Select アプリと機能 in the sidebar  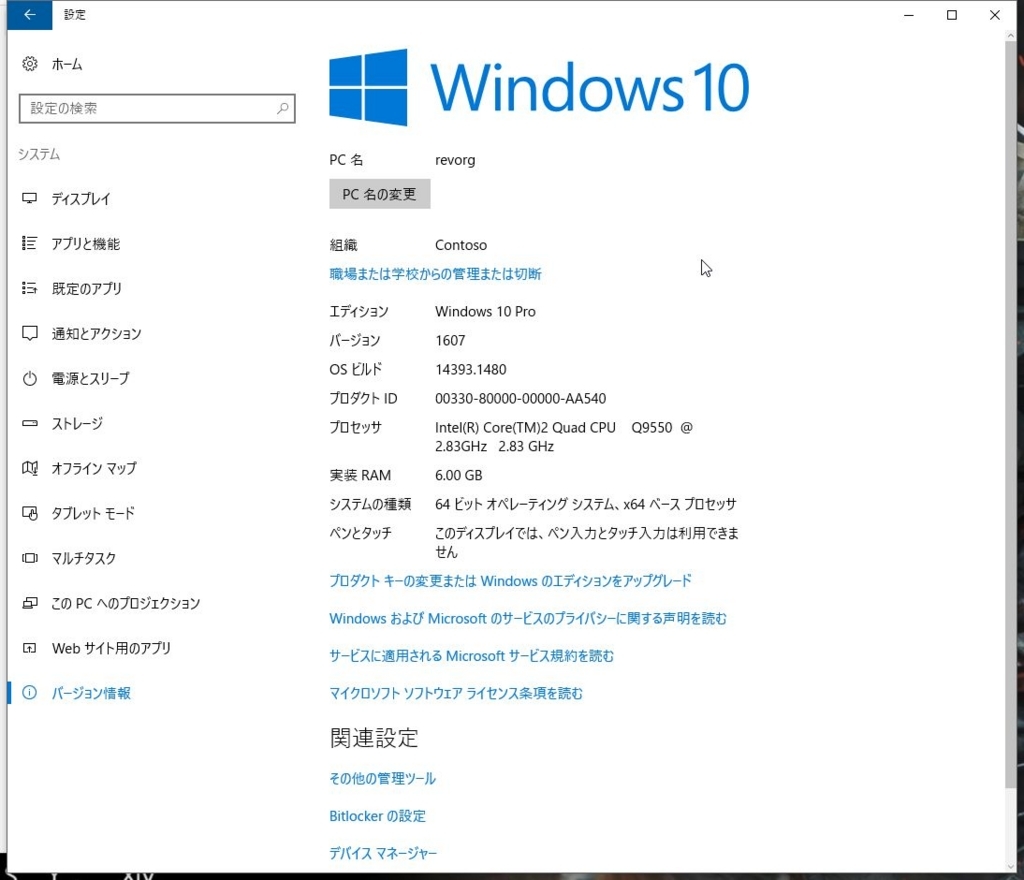pyautogui.click(x=86, y=244)
